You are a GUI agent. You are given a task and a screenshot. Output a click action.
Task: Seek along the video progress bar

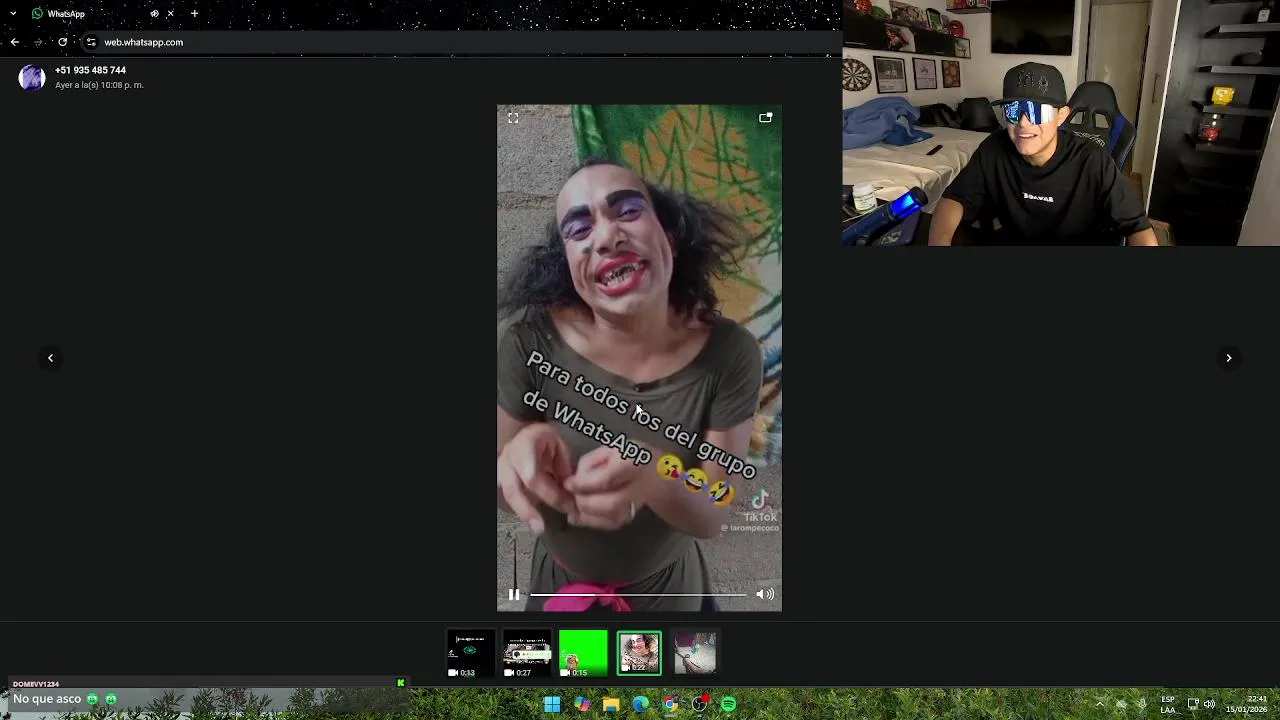point(637,594)
